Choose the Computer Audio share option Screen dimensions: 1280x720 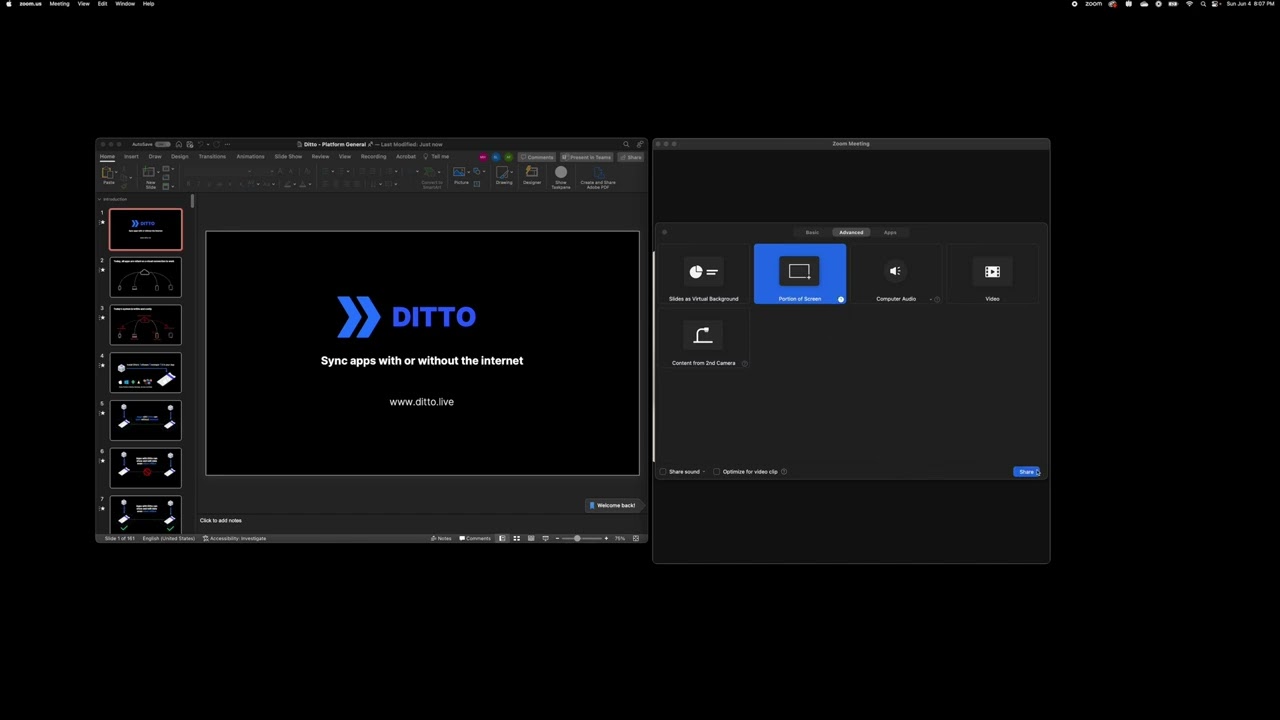click(895, 275)
